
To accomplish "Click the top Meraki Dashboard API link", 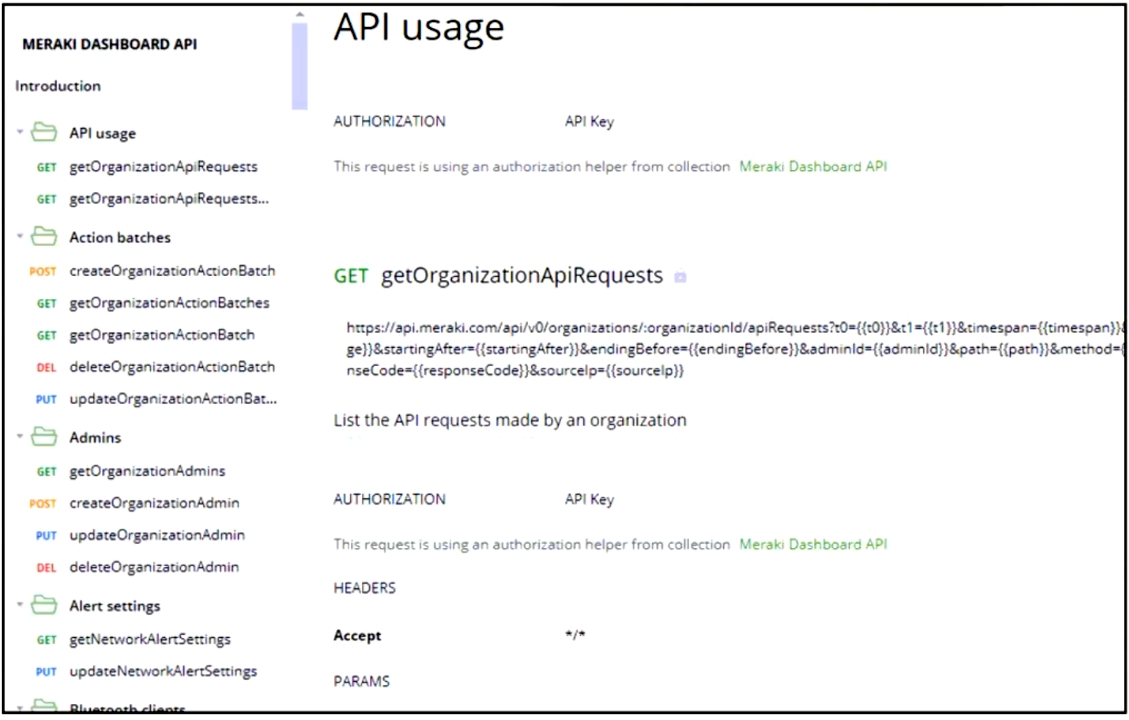I will (812, 167).
